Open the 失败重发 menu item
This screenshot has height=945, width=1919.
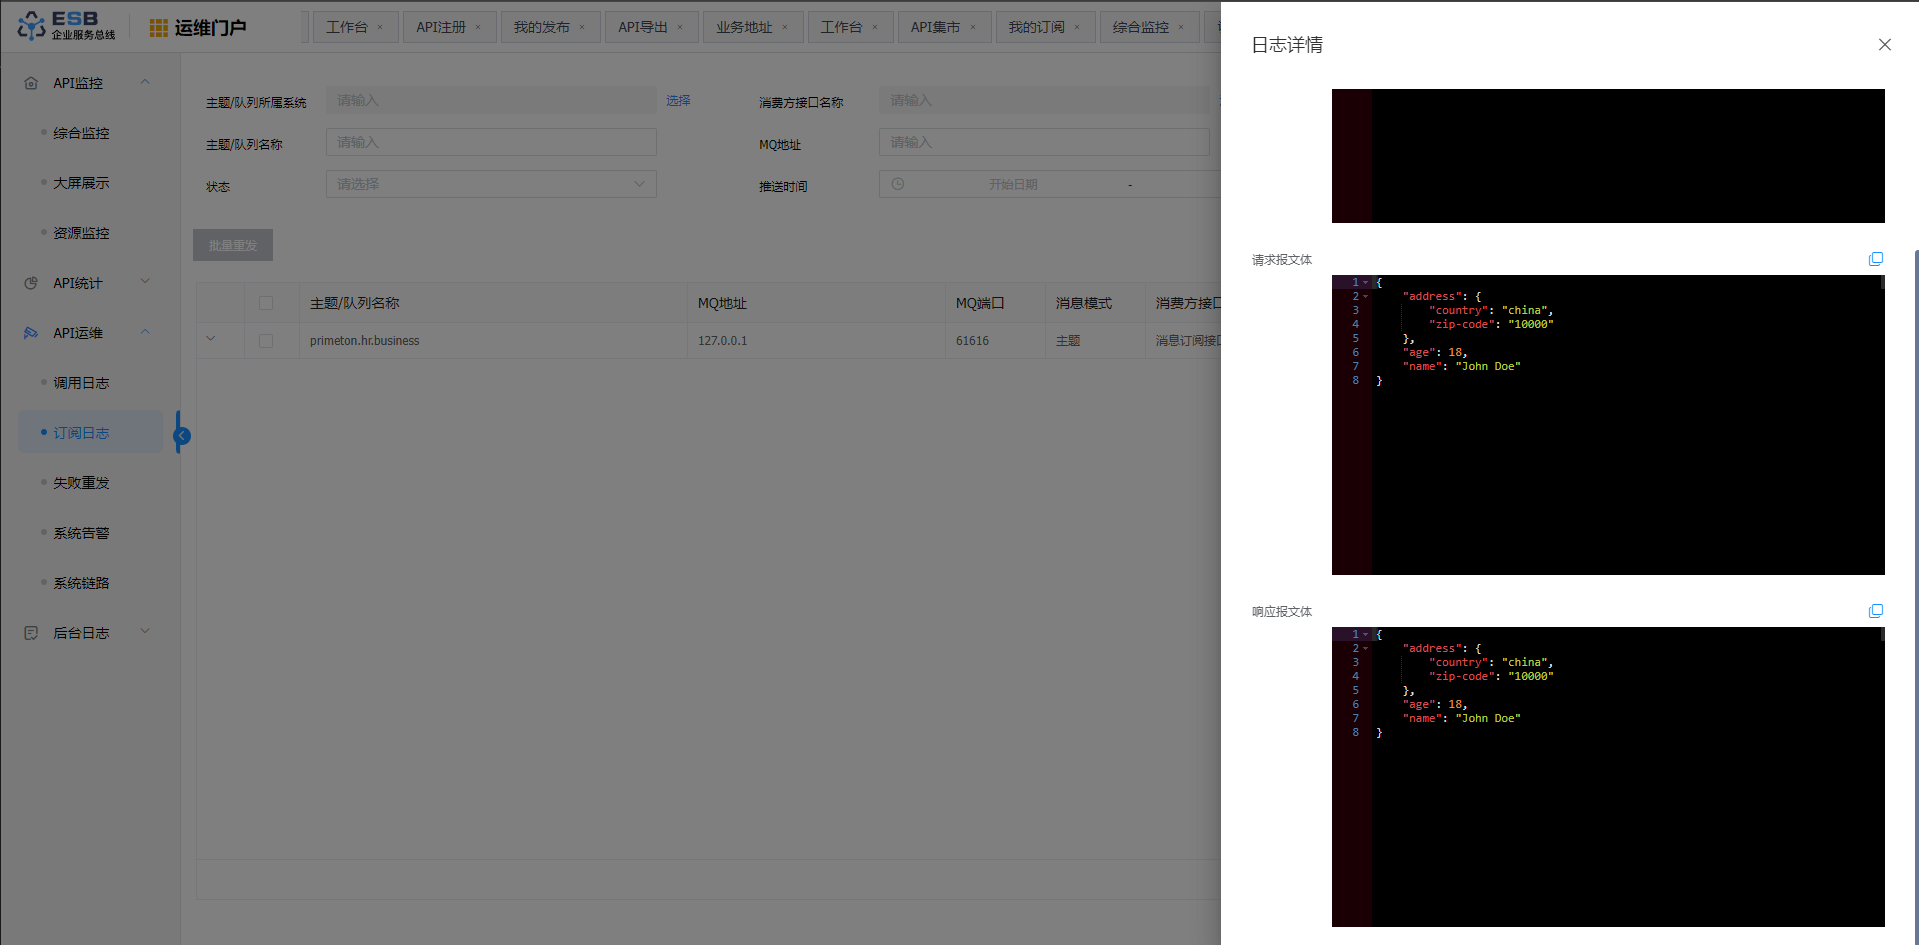(x=81, y=483)
